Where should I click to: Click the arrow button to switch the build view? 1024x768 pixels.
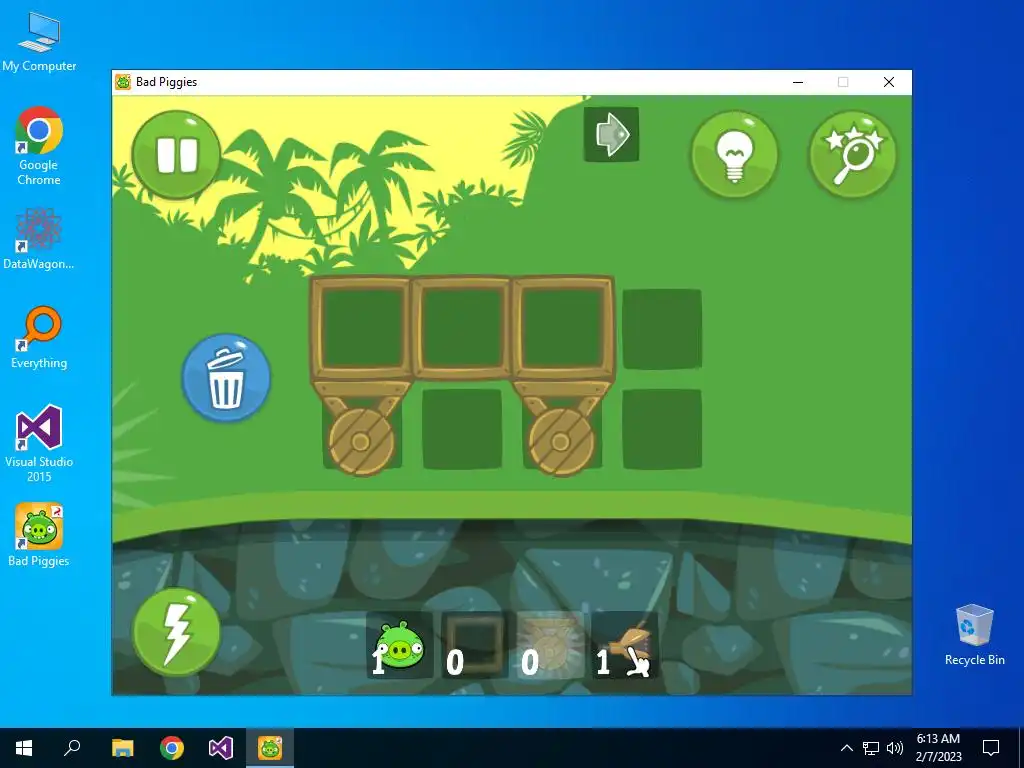pos(611,135)
